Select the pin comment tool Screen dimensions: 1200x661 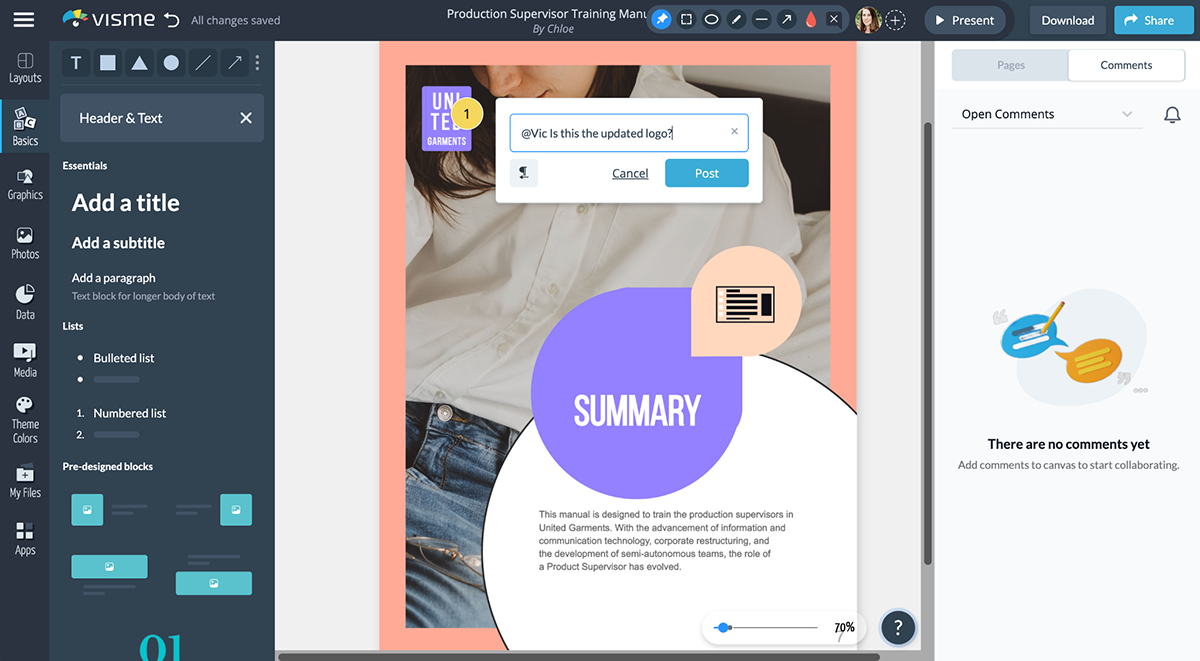click(x=662, y=20)
